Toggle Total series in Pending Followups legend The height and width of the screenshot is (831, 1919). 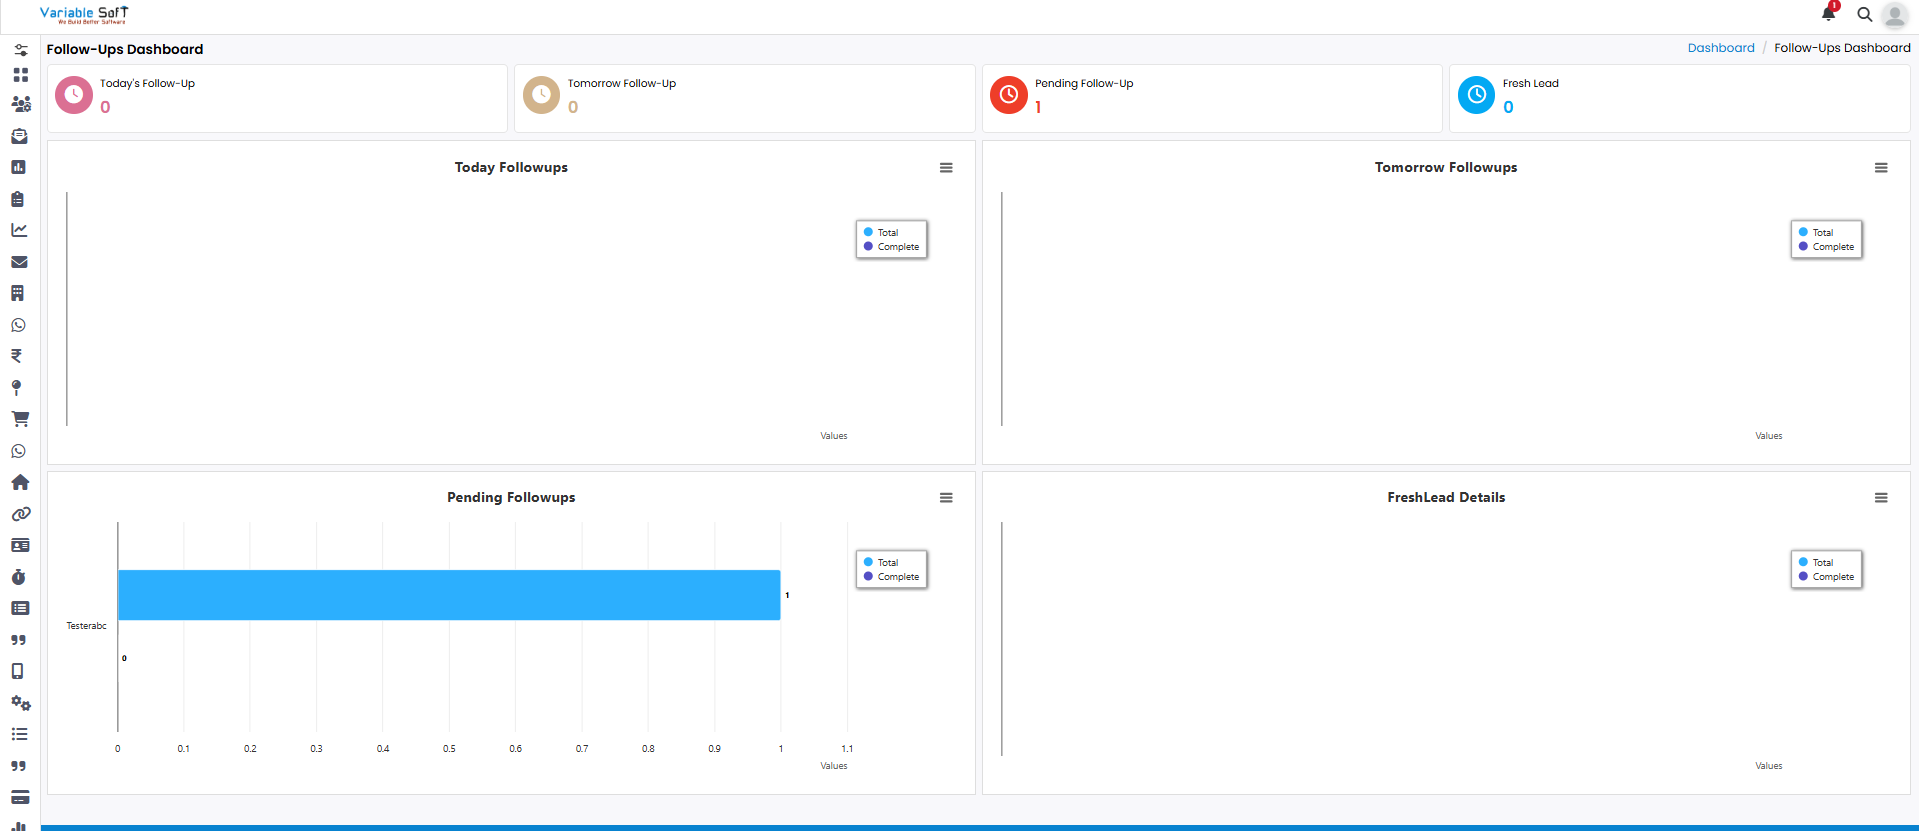[x=881, y=562]
